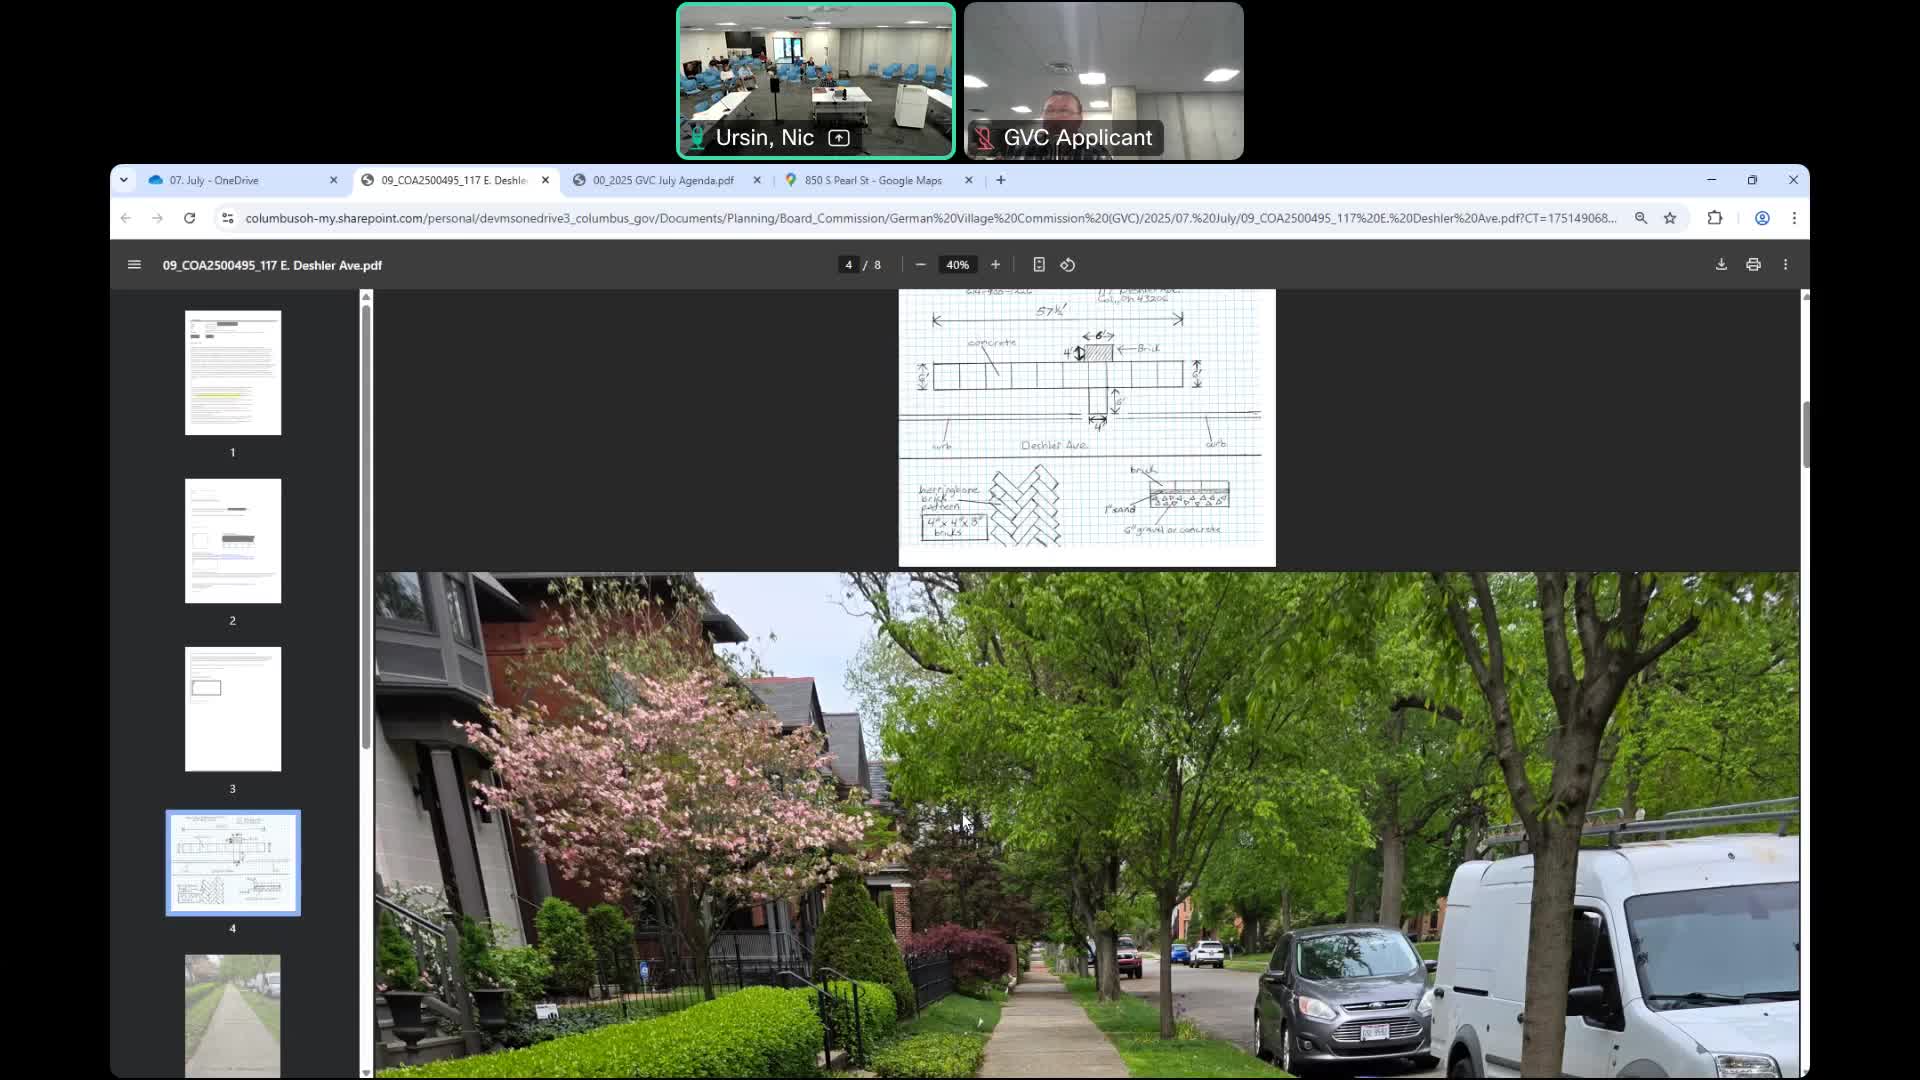Select the highlighted page 4 thumbnail

click(233, 863)
